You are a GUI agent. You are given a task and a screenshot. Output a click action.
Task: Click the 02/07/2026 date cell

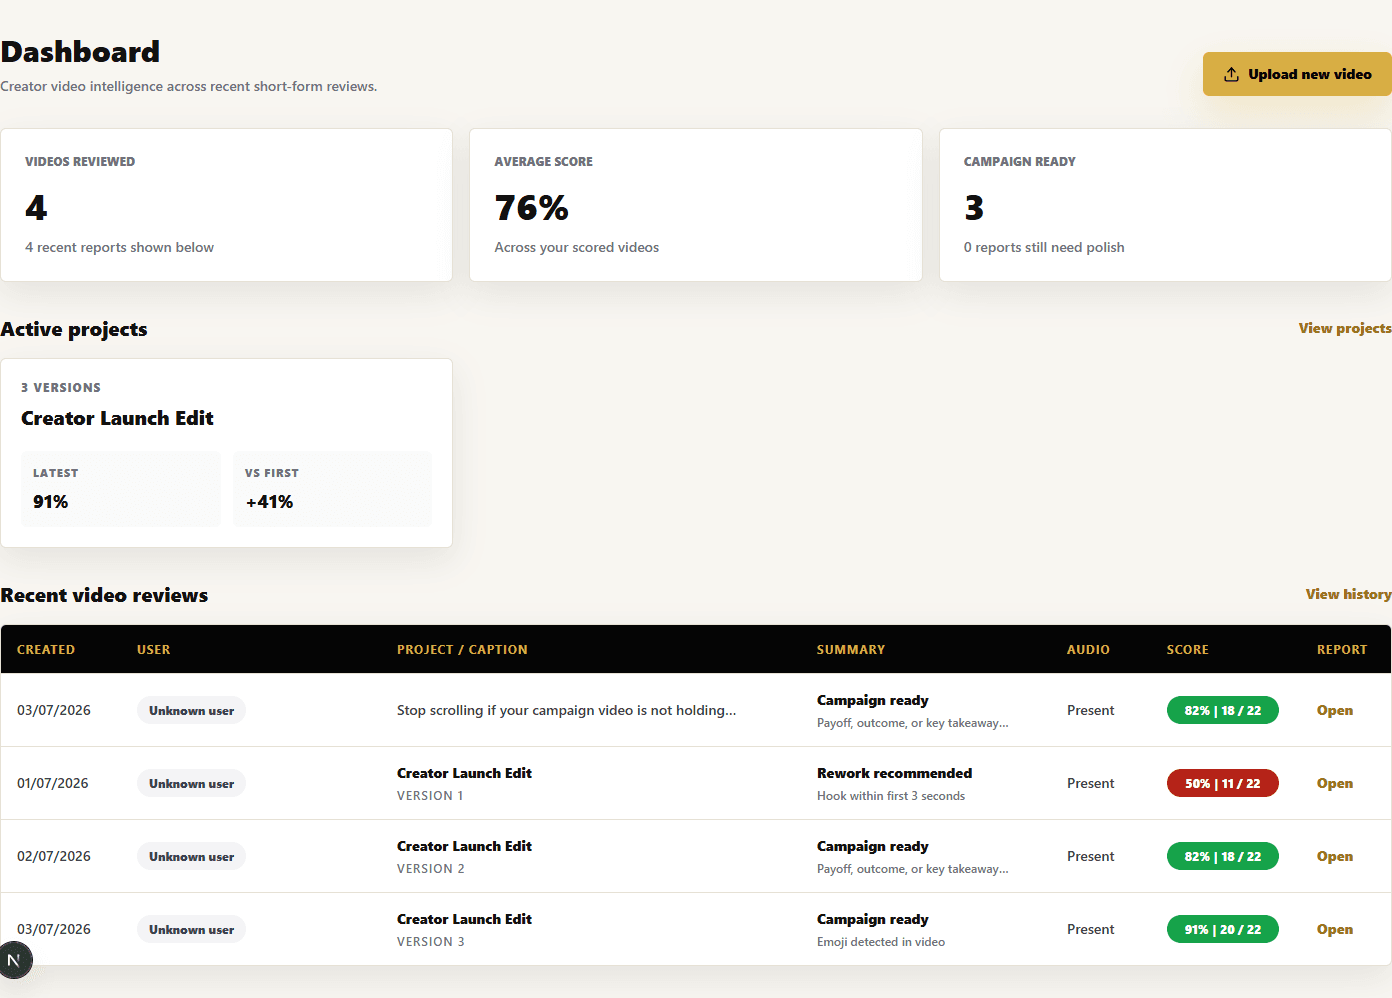click(54, 856)
